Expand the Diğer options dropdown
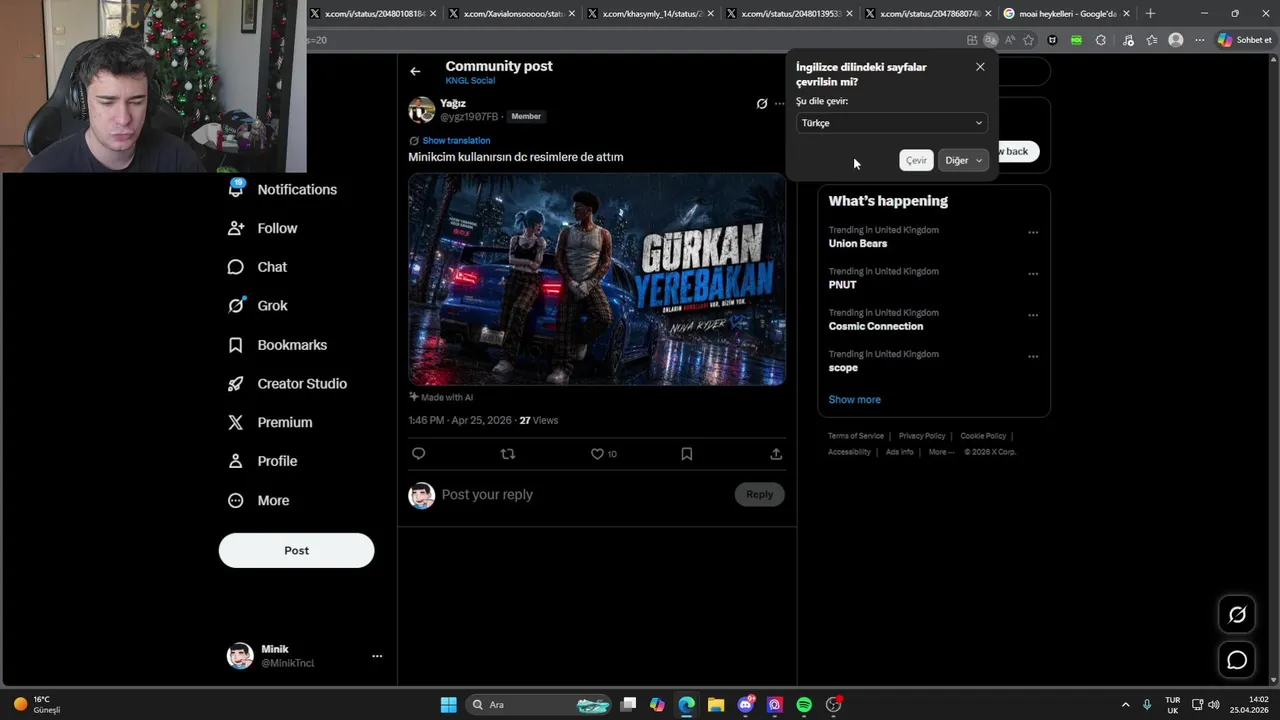This screenshot has height=720, width=1280. click(x=963, y=161)
